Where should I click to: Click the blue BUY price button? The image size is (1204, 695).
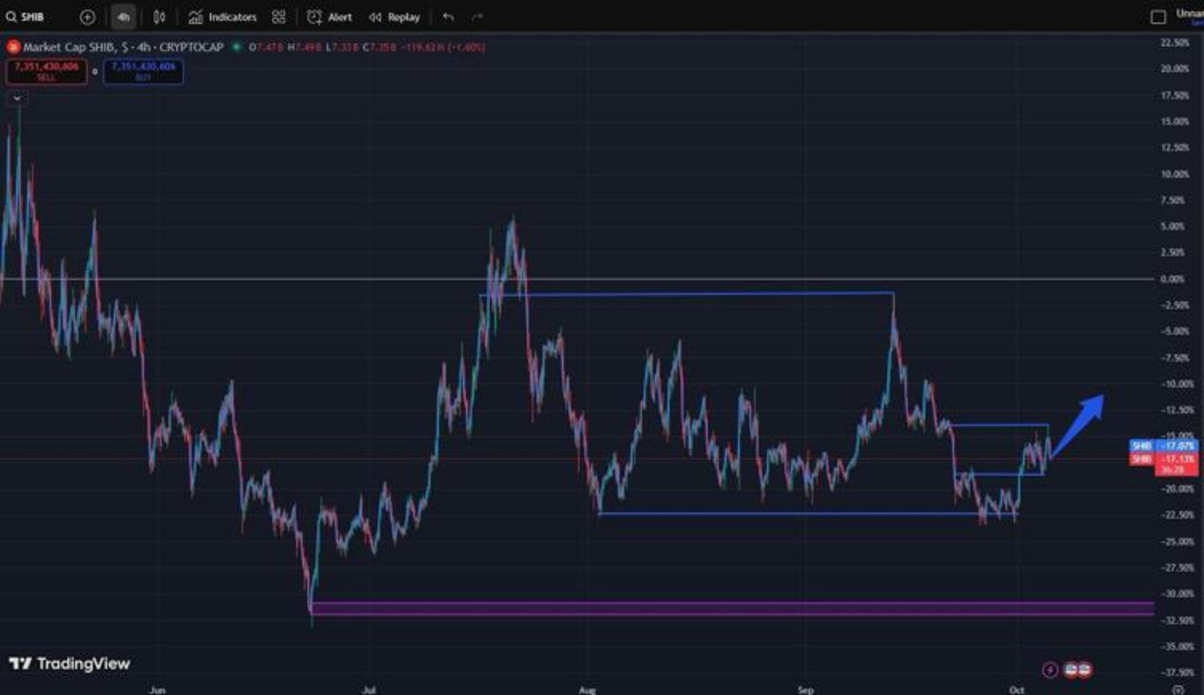coord(143,70)
